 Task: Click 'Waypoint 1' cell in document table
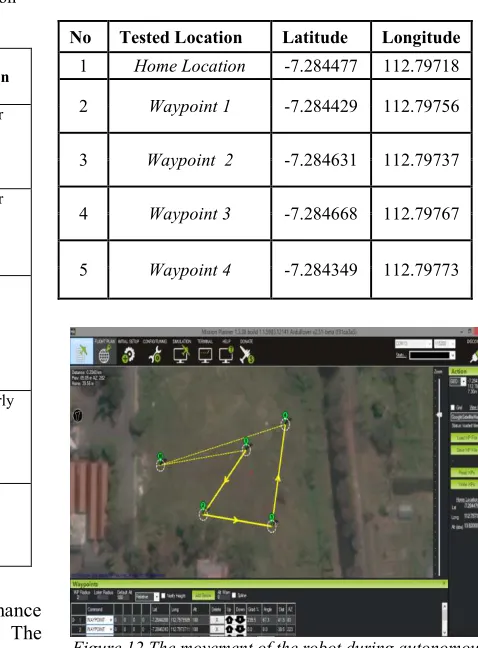click(x=190, y=106)
